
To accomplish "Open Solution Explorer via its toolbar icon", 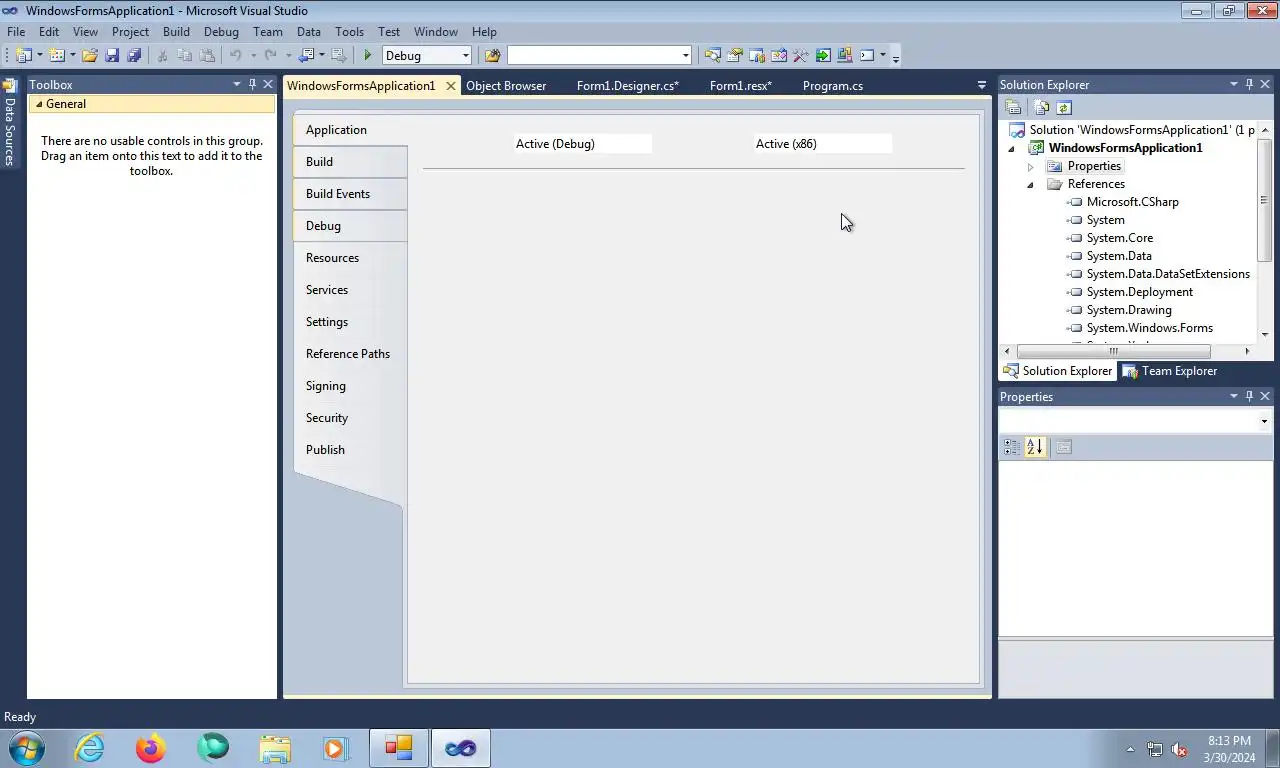I will point(713,56).
